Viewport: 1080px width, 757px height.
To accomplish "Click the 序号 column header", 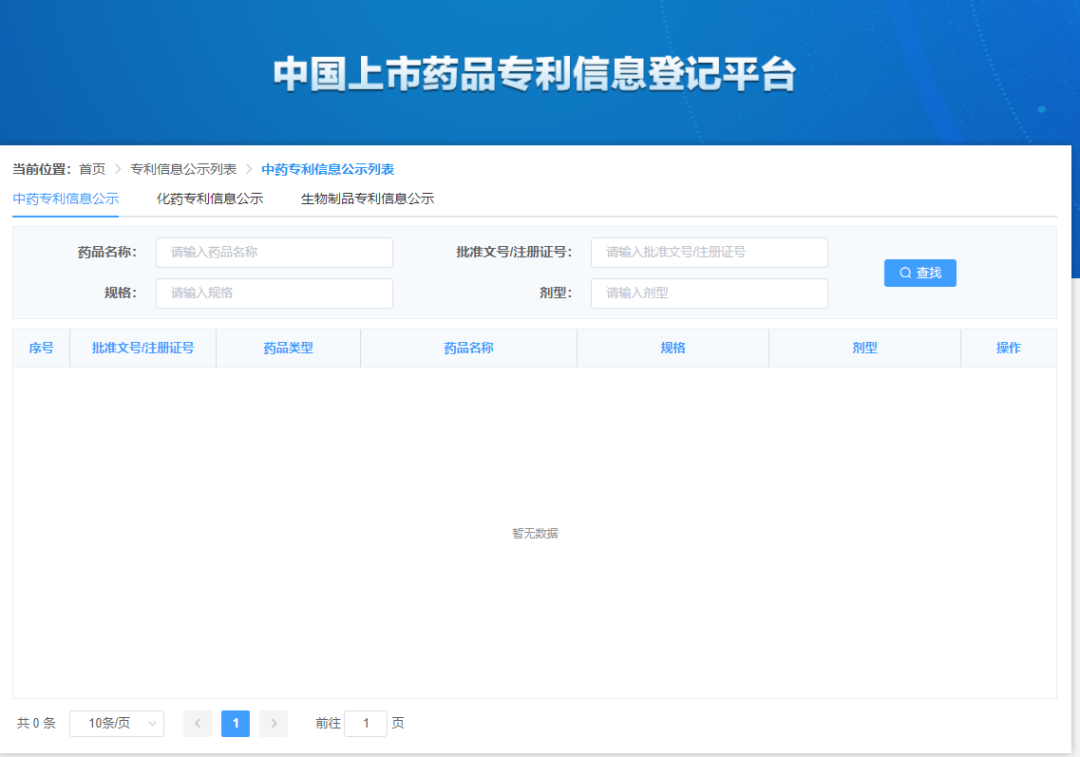I will pyautogui.click(x=41, y=349).
